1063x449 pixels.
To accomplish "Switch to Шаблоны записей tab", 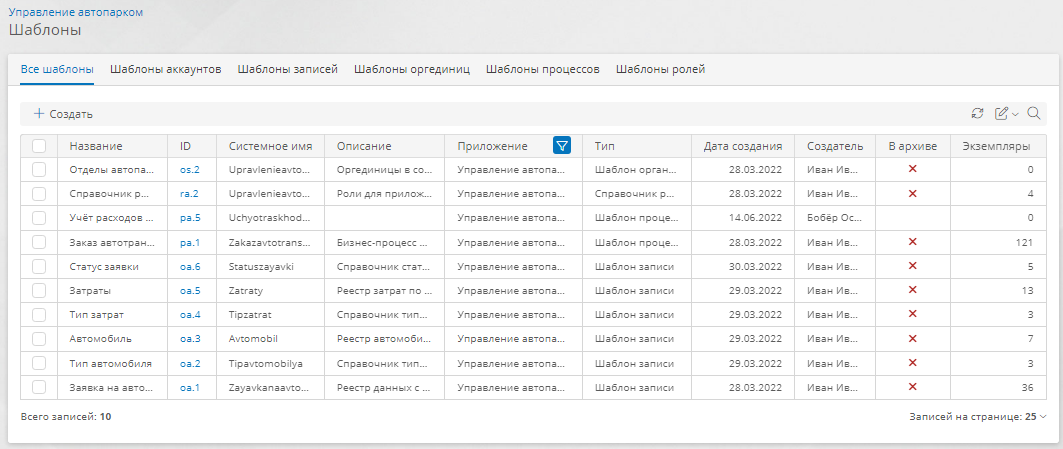I will [287, 69].
